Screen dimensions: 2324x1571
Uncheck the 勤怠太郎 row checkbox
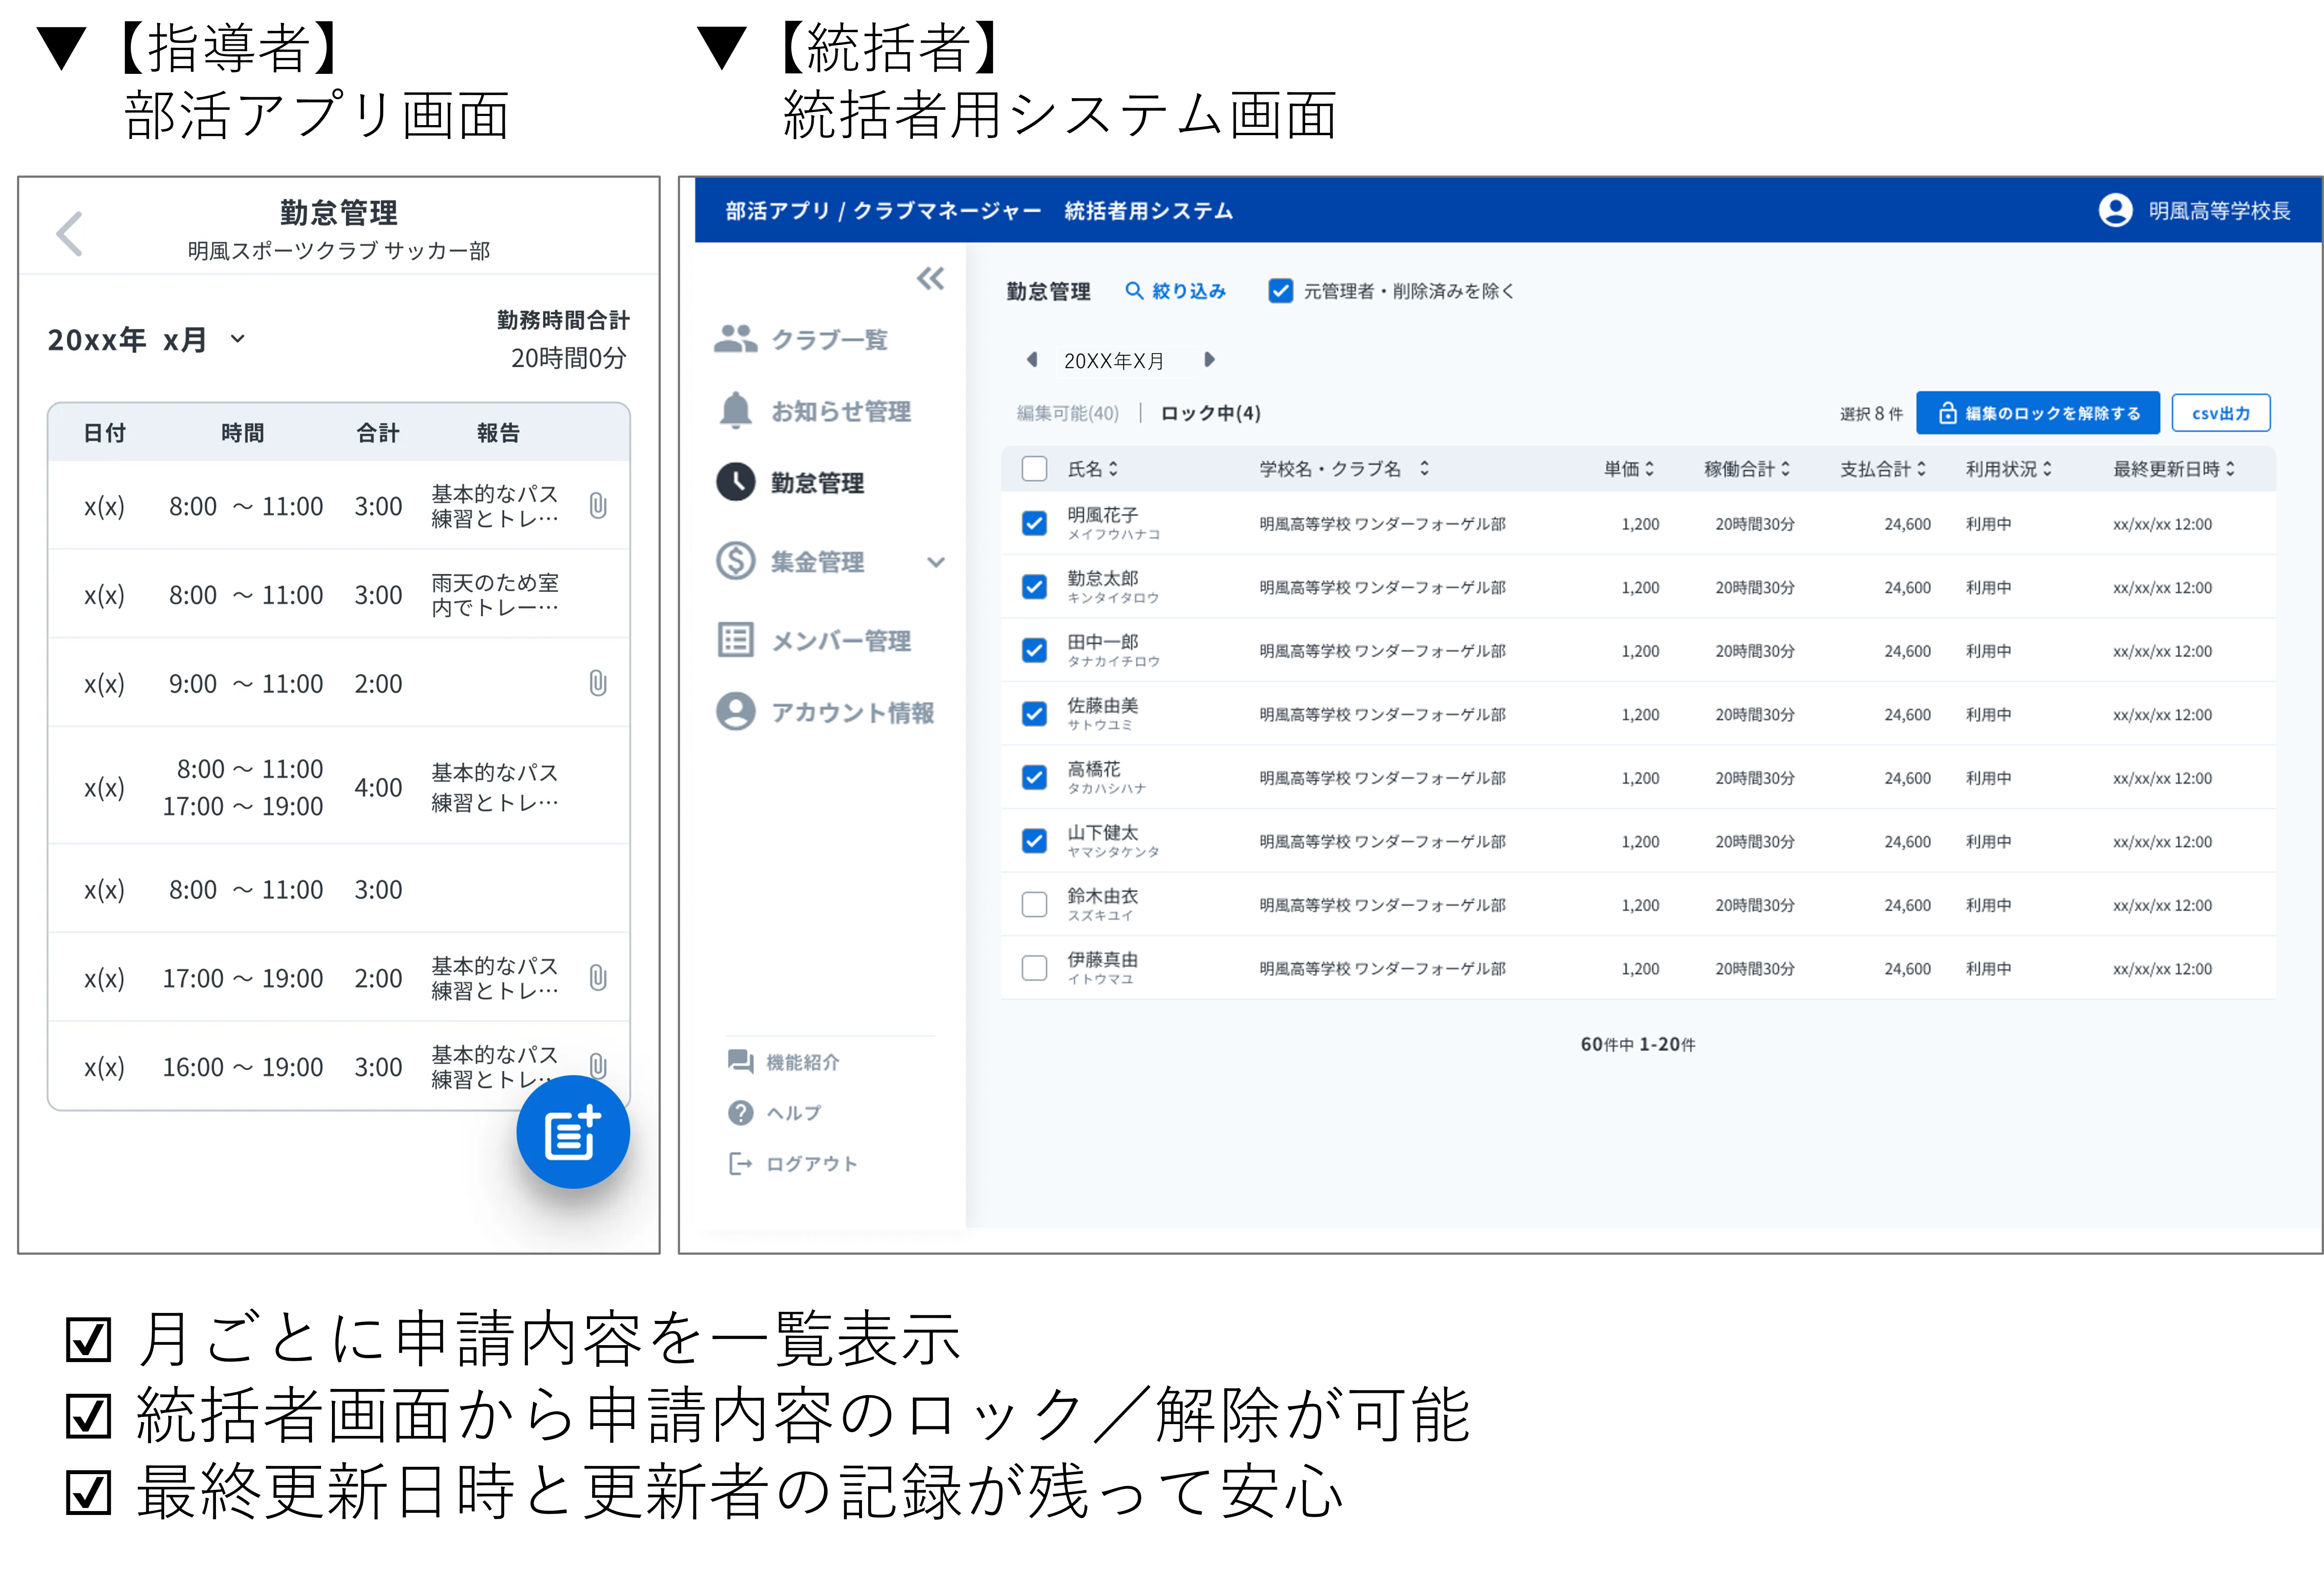coord(1034,586)
